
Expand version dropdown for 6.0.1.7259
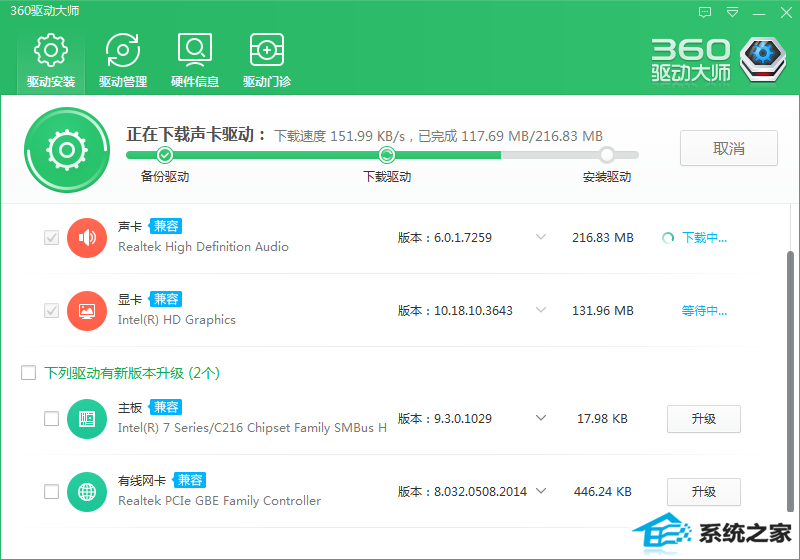tap(541, 237)
